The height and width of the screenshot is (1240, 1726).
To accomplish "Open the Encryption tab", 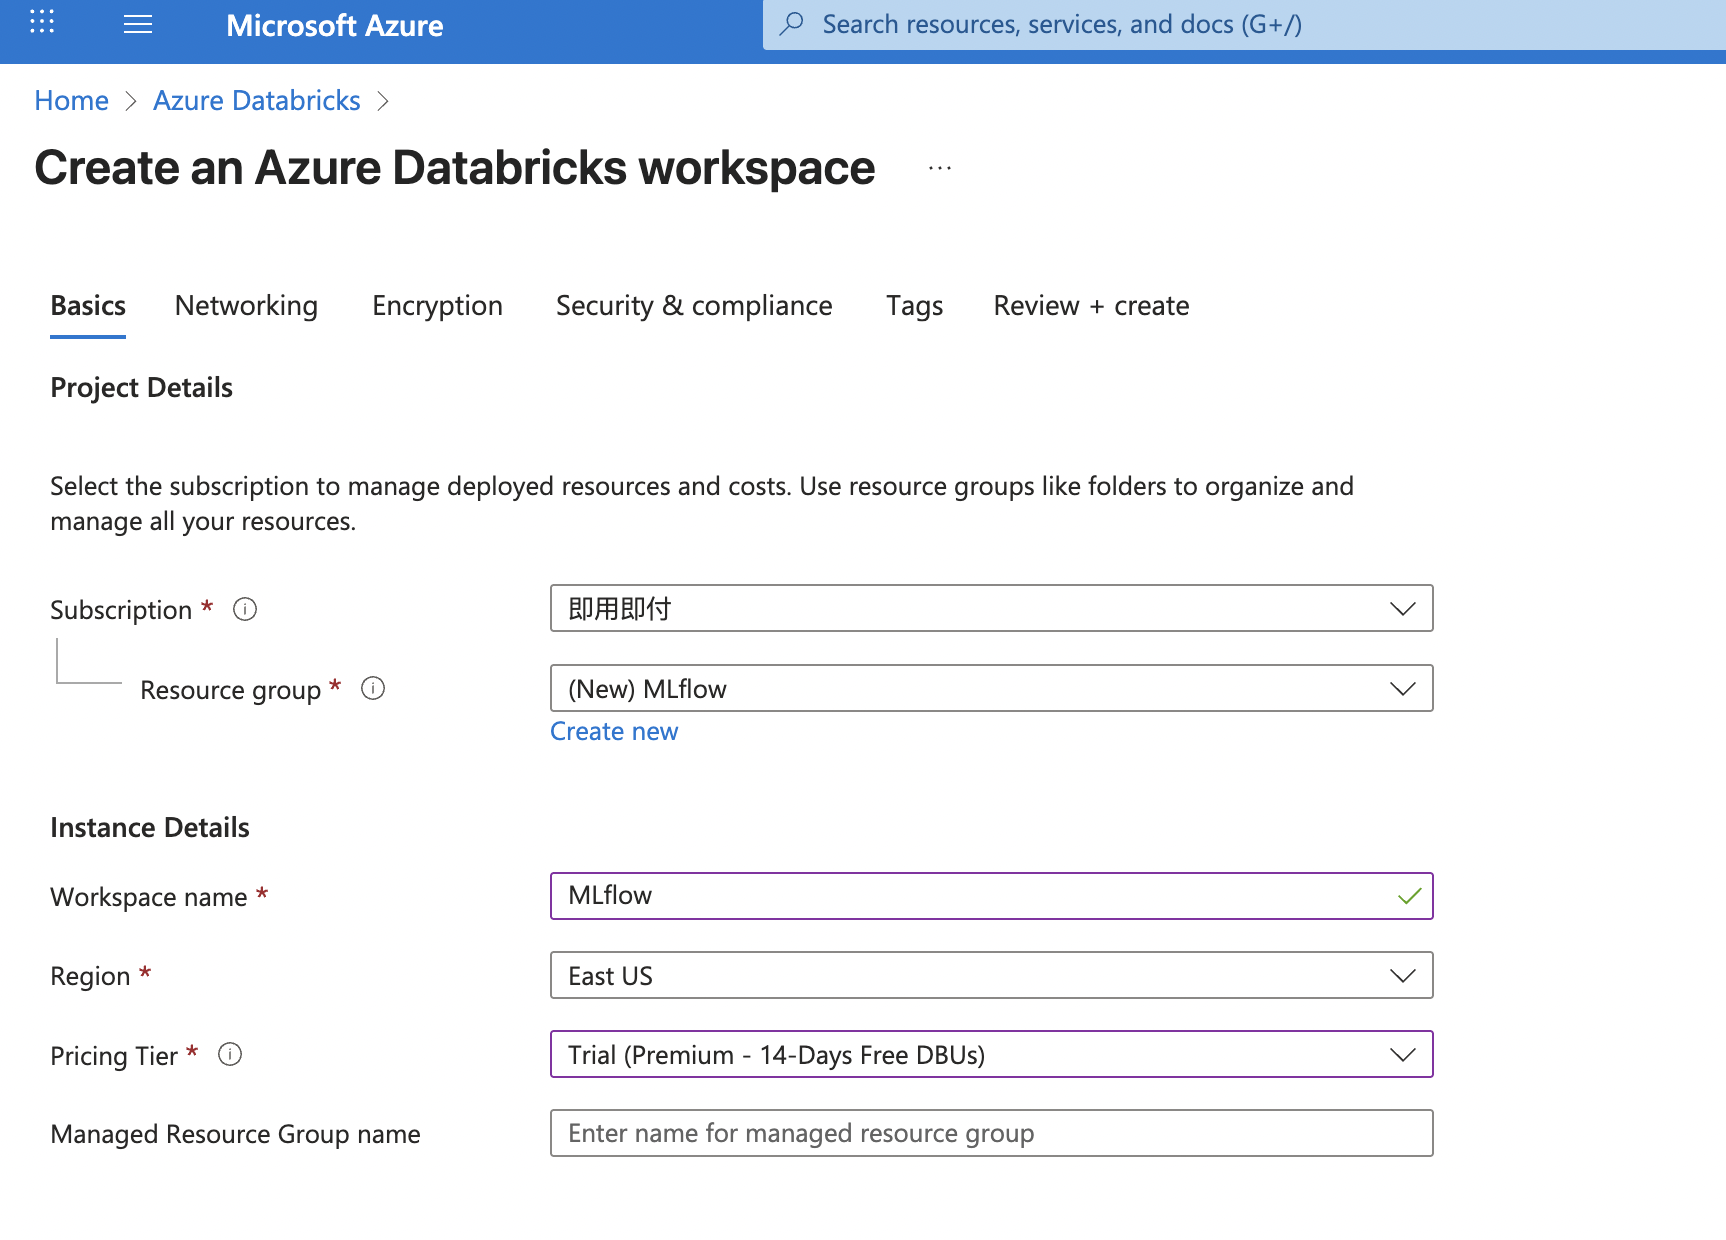I will [438, 306].
